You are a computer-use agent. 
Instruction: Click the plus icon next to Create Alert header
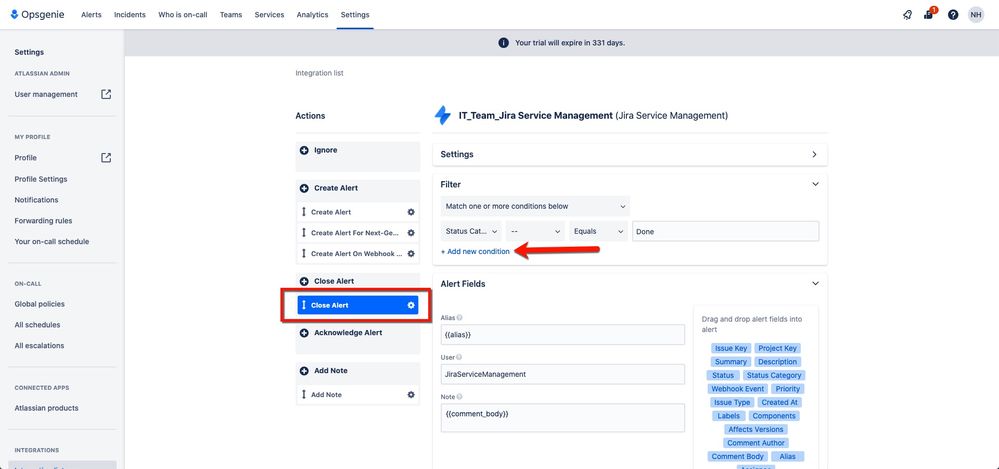pos(304,189)
